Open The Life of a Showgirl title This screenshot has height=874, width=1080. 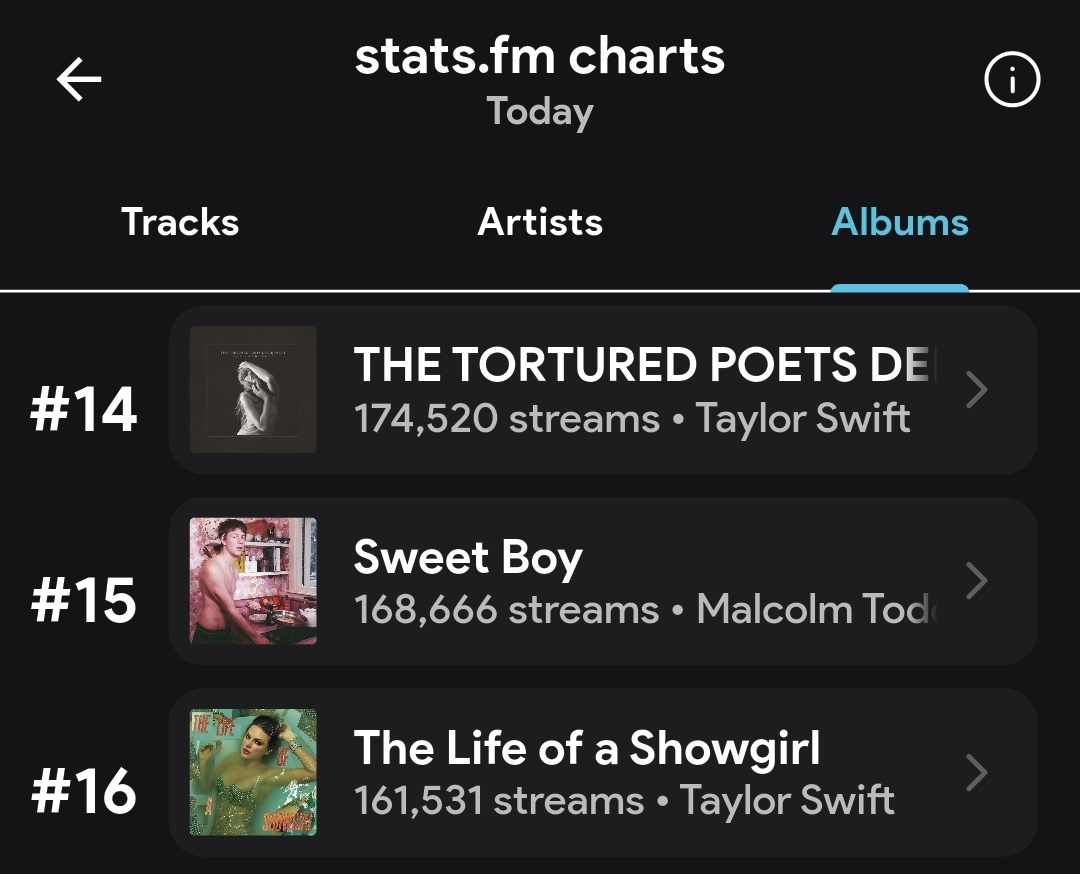[x=587, y=748]
